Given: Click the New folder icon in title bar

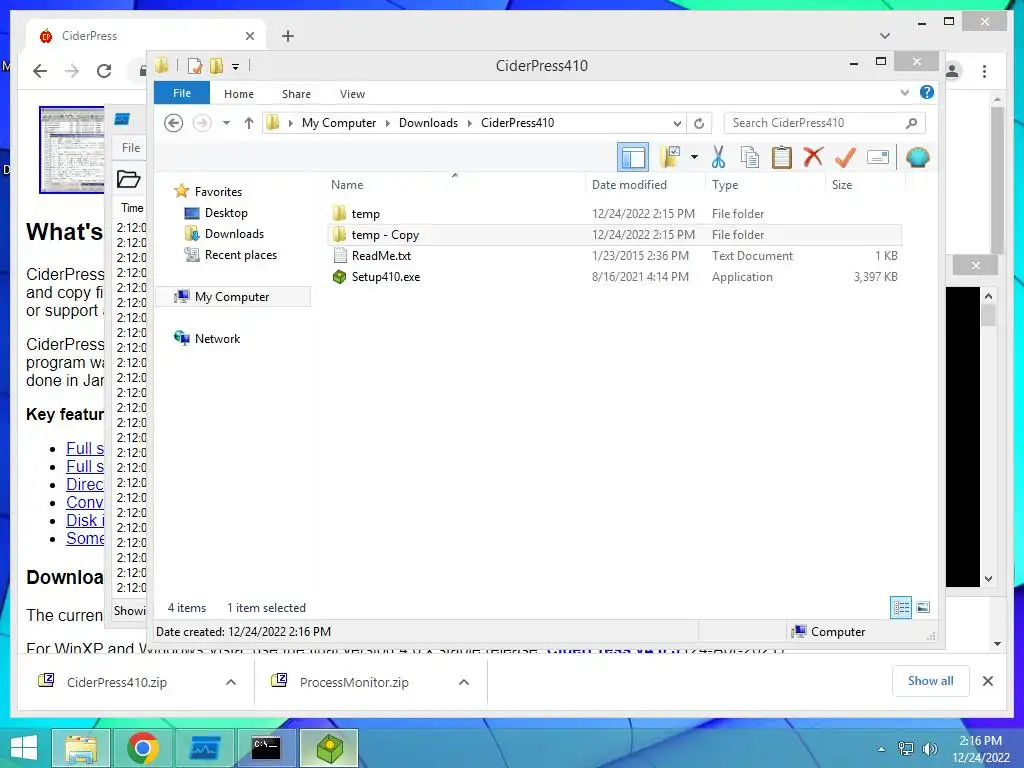Looking at the screenshot, I should point(216,65).
